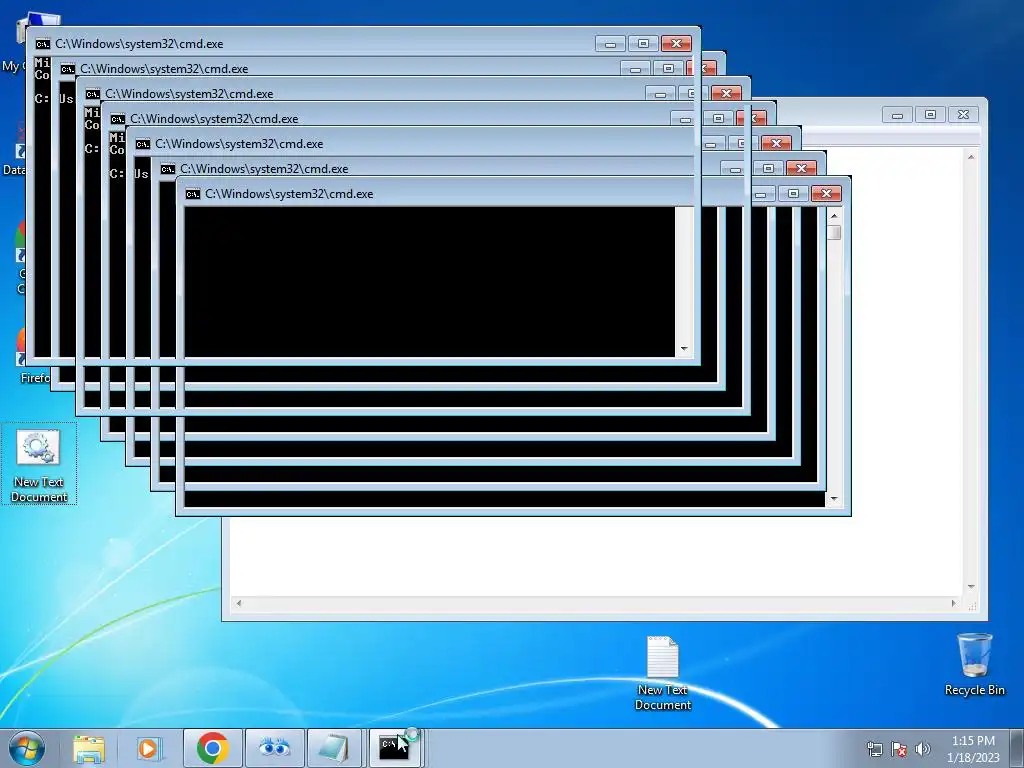
Task: Launch Windows Media Player from taskbar
Action: tap(150, 748)
